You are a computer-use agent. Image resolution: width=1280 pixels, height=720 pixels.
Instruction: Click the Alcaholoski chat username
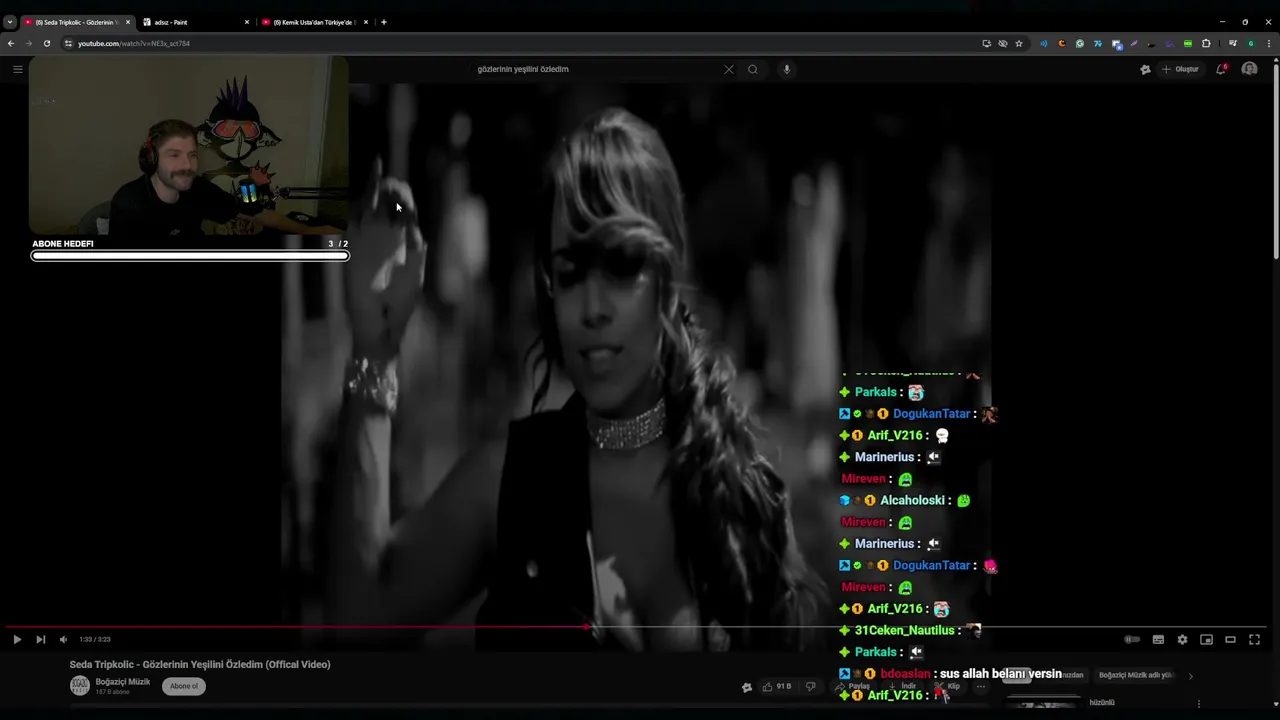pyautogui.click(x=912, y=500)
